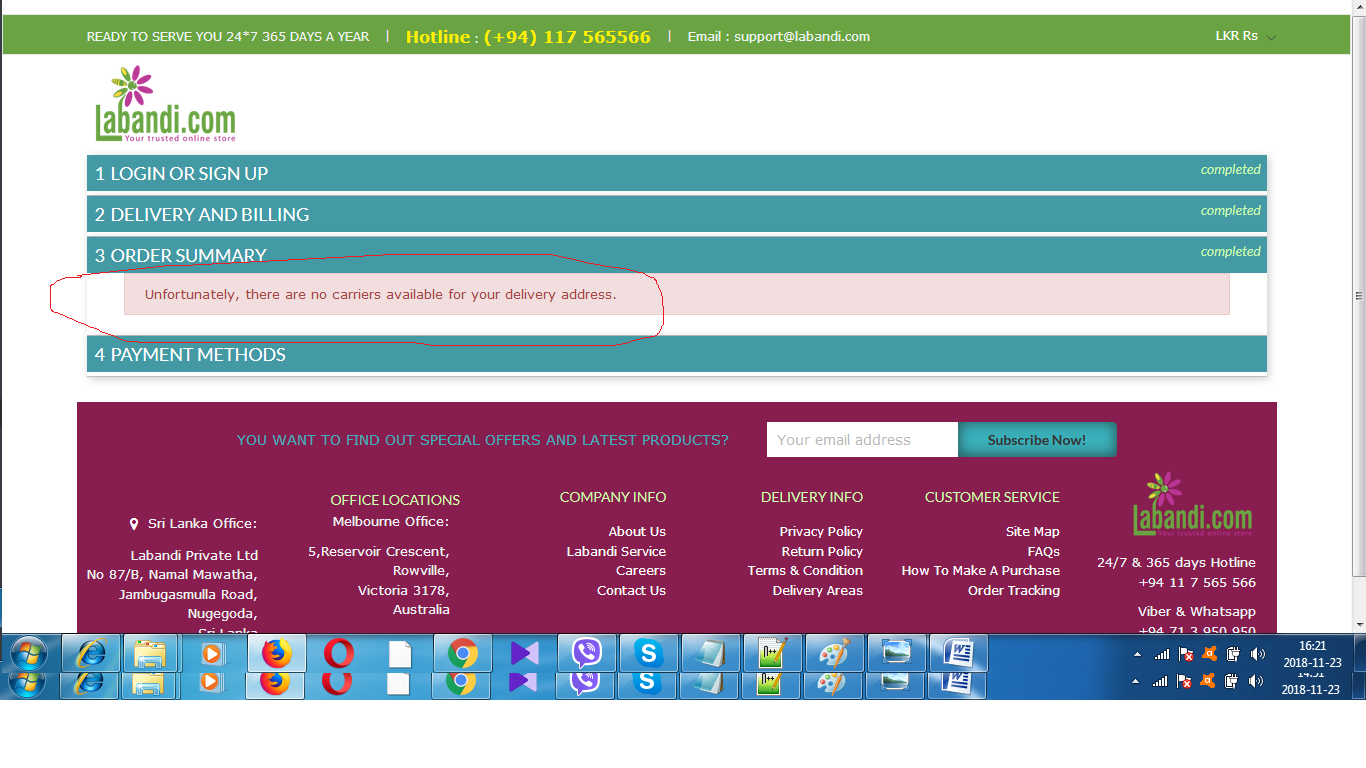This screenshot has height=768, width=1366.
Task: Click the no carriers available error message
Action: pos(677,295)
